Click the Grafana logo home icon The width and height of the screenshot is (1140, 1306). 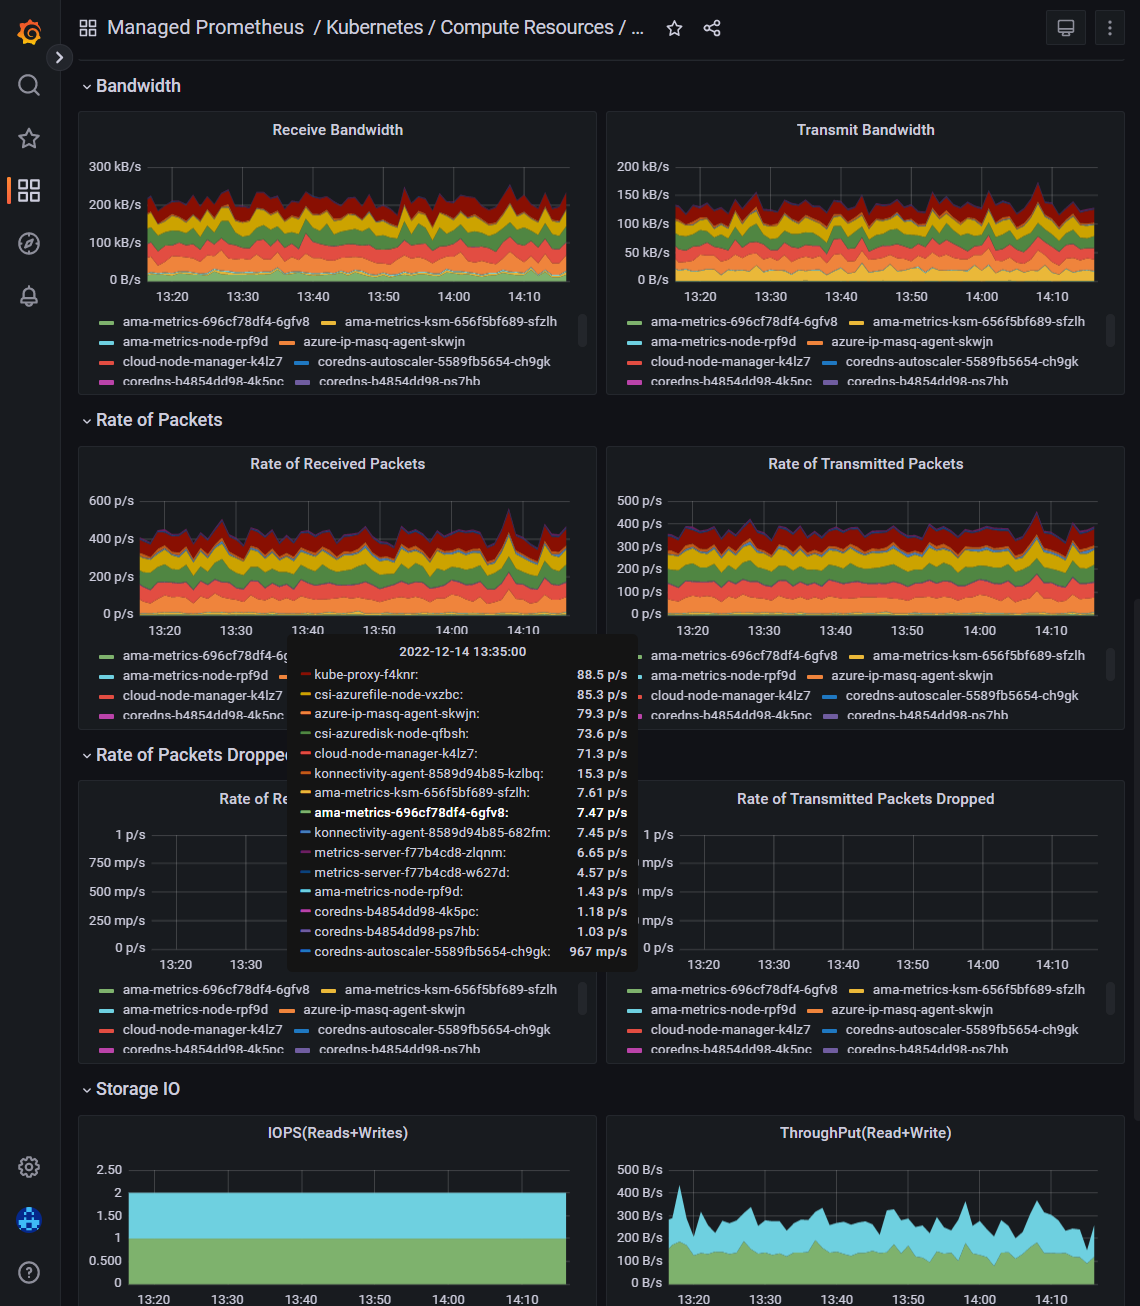pyautogui.click(x=29, y=32)
